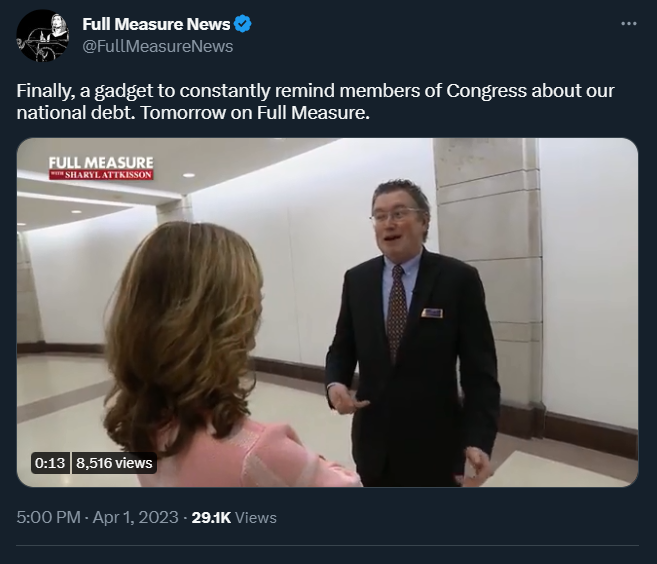Image resolution: width=657 pixels, height=564 pixels.
Task: Click the "Tomorrow on Full Measure" sentence
Action: [255, 113]
